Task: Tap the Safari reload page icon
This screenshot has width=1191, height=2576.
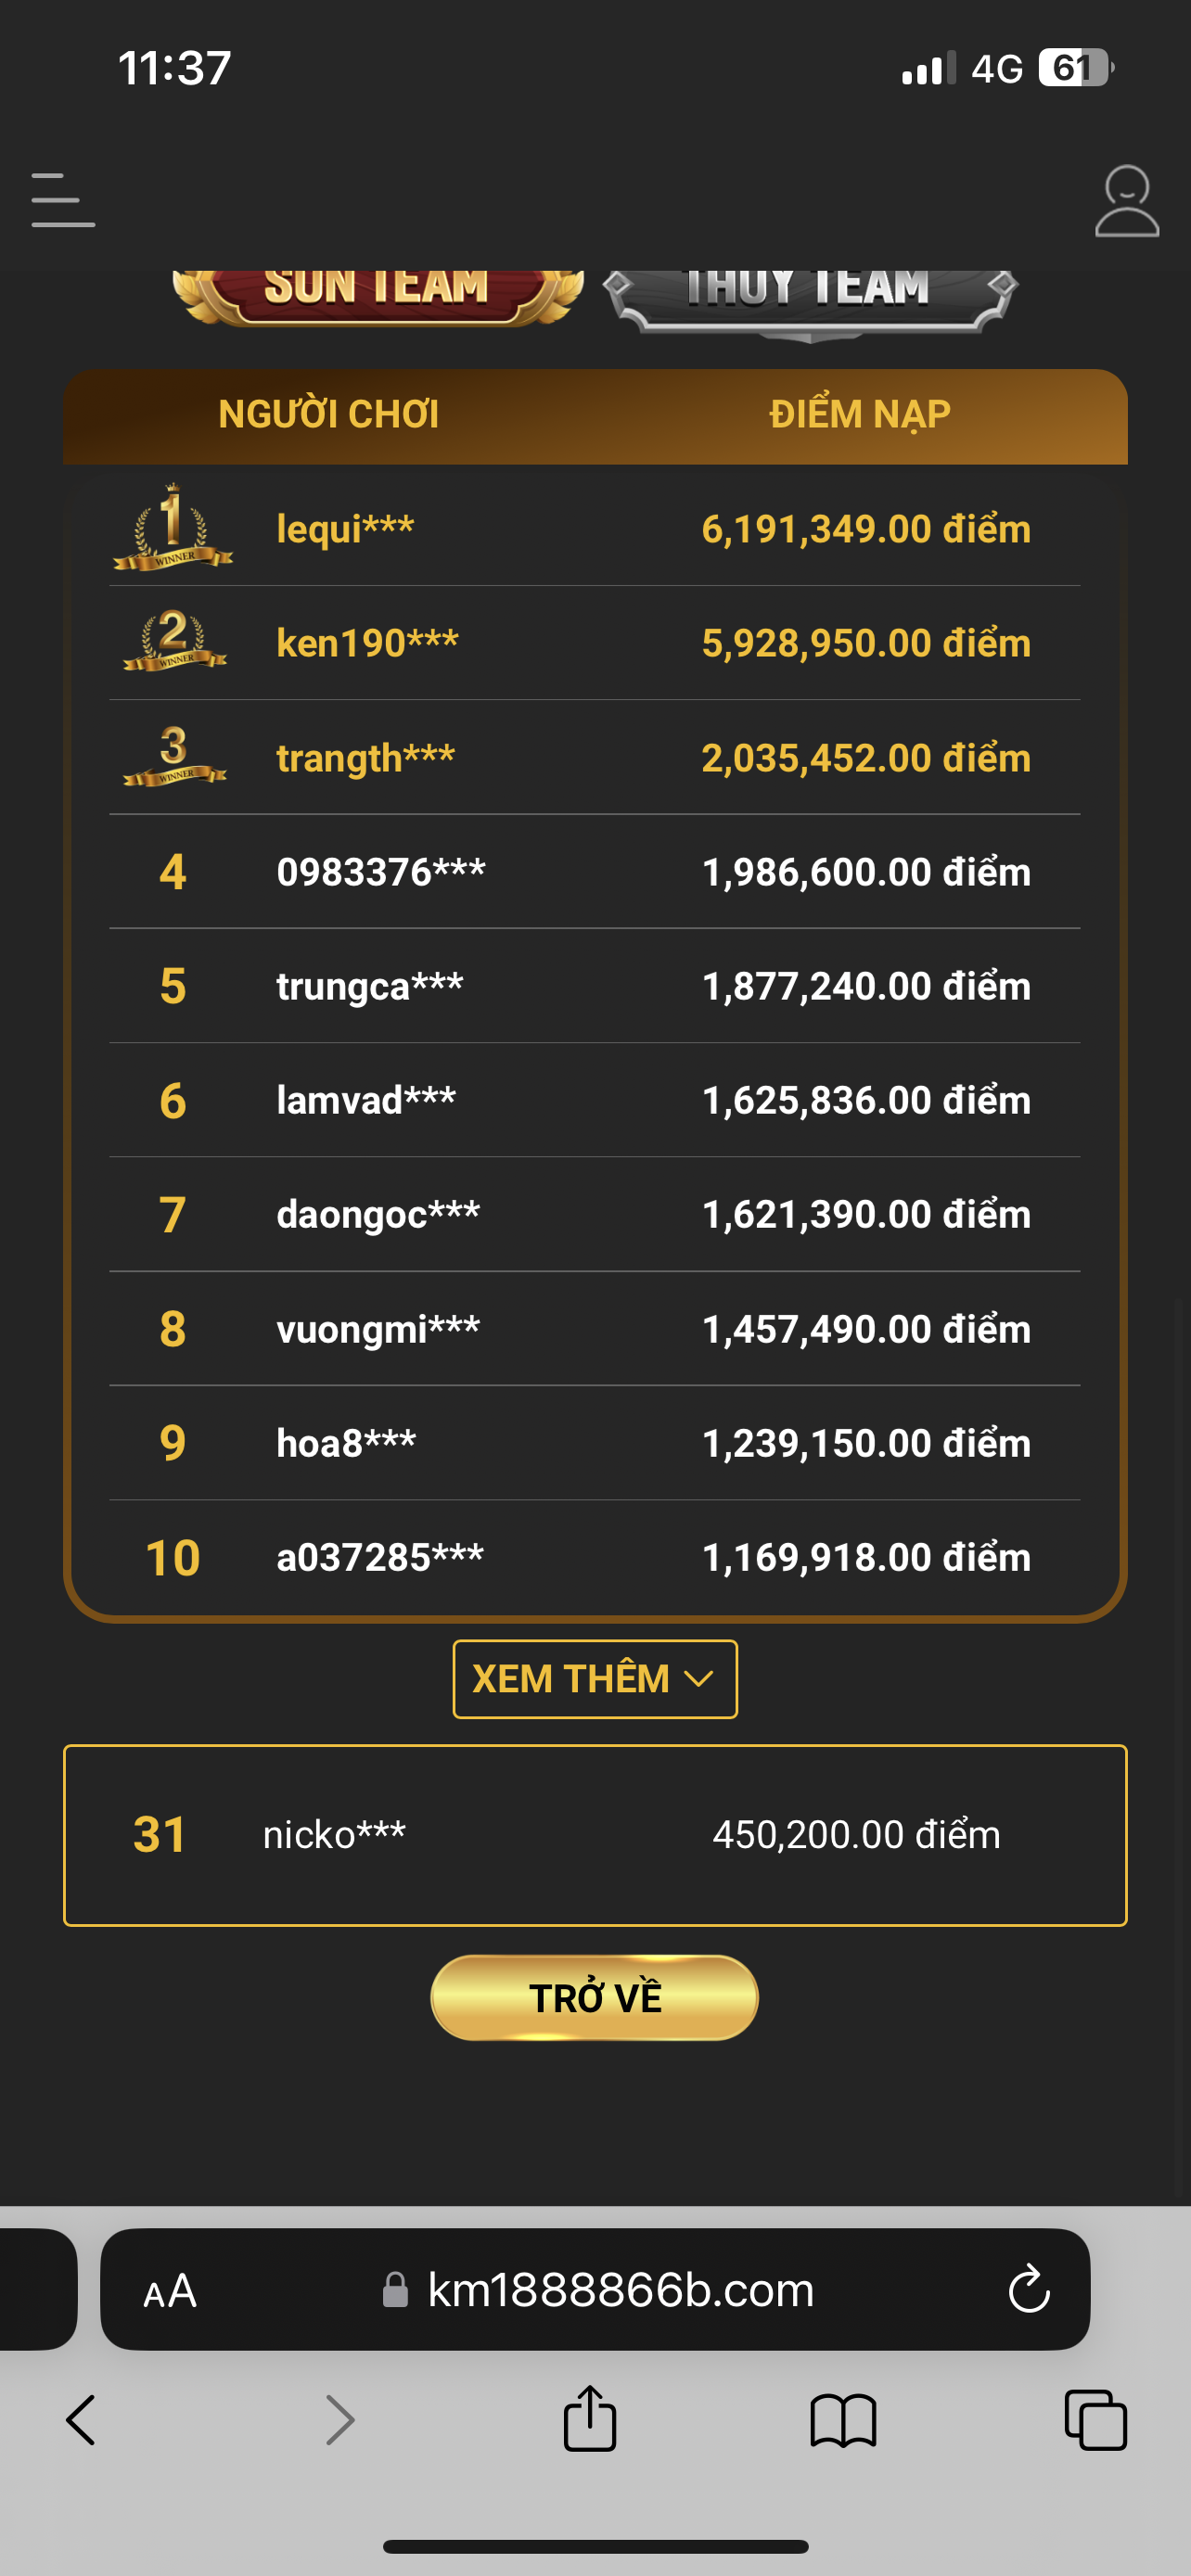Action: tap(1028, 2289)
